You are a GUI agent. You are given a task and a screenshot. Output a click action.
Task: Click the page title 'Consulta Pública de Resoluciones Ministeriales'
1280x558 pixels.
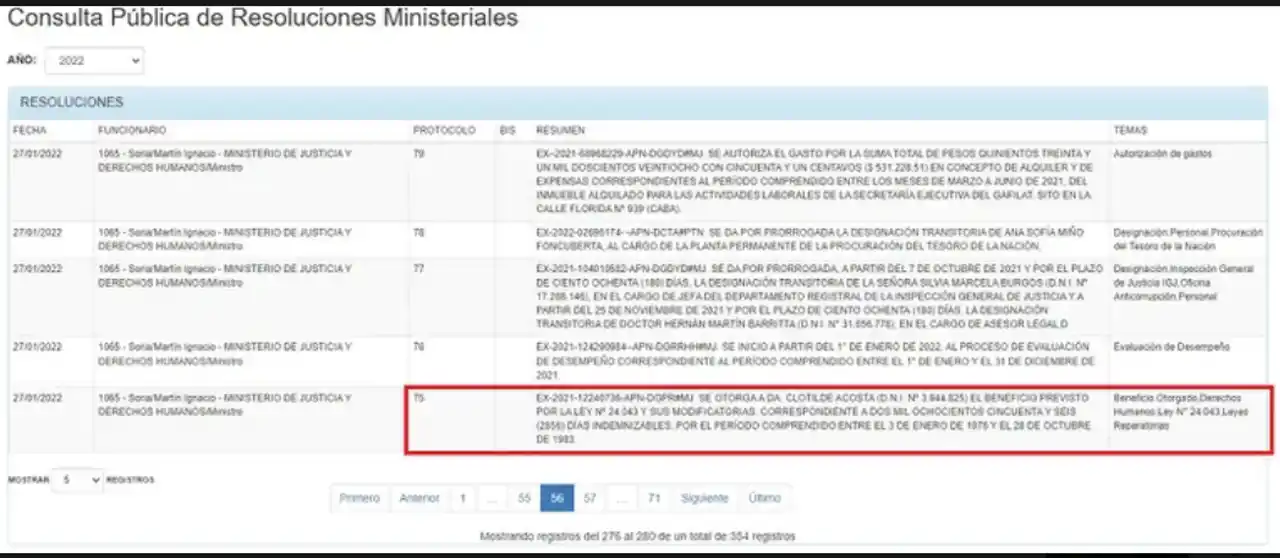(x=263, y=18)
